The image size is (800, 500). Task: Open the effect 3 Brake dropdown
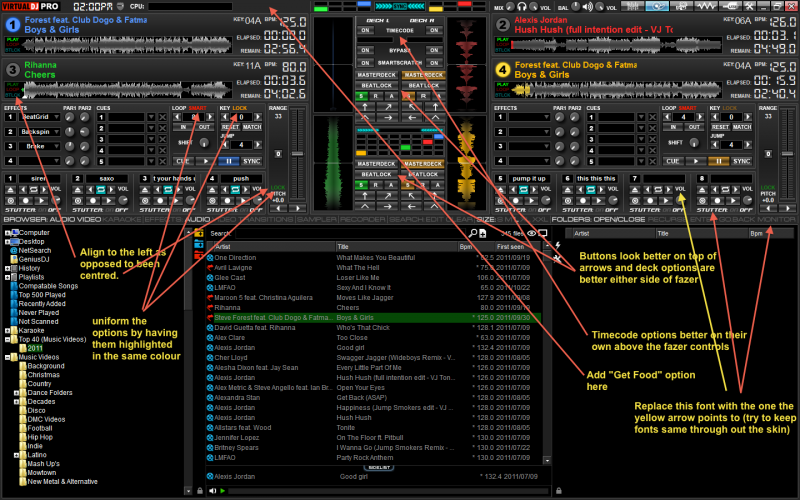tap(56, 146)
